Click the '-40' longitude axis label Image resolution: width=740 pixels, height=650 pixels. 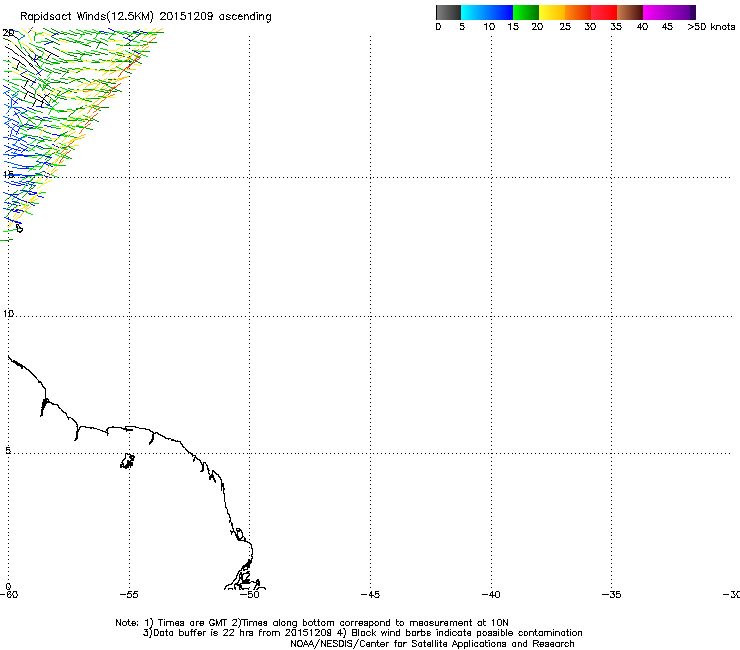point(491,595)
